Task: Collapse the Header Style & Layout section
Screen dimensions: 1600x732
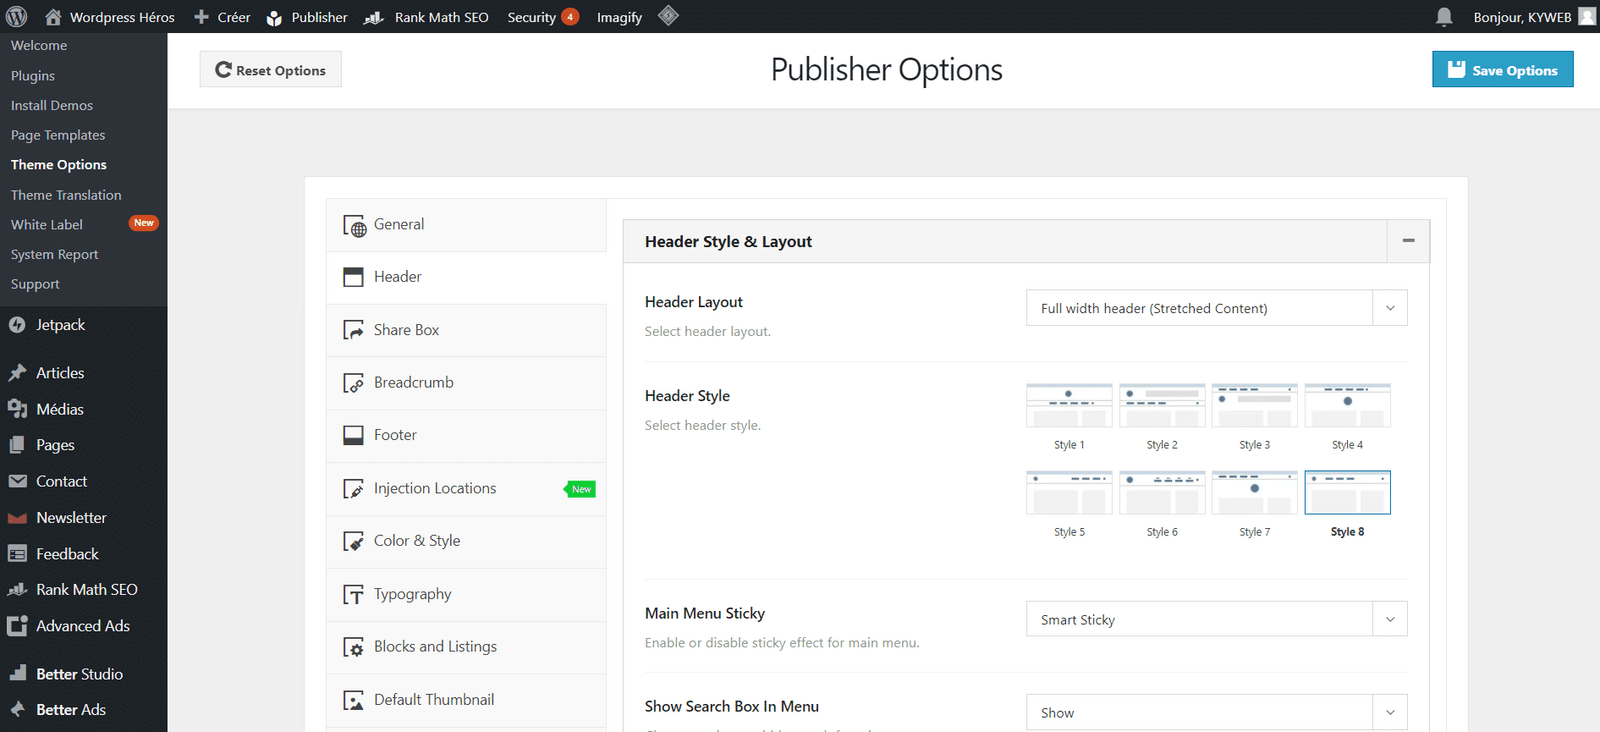Action: 1408,241
